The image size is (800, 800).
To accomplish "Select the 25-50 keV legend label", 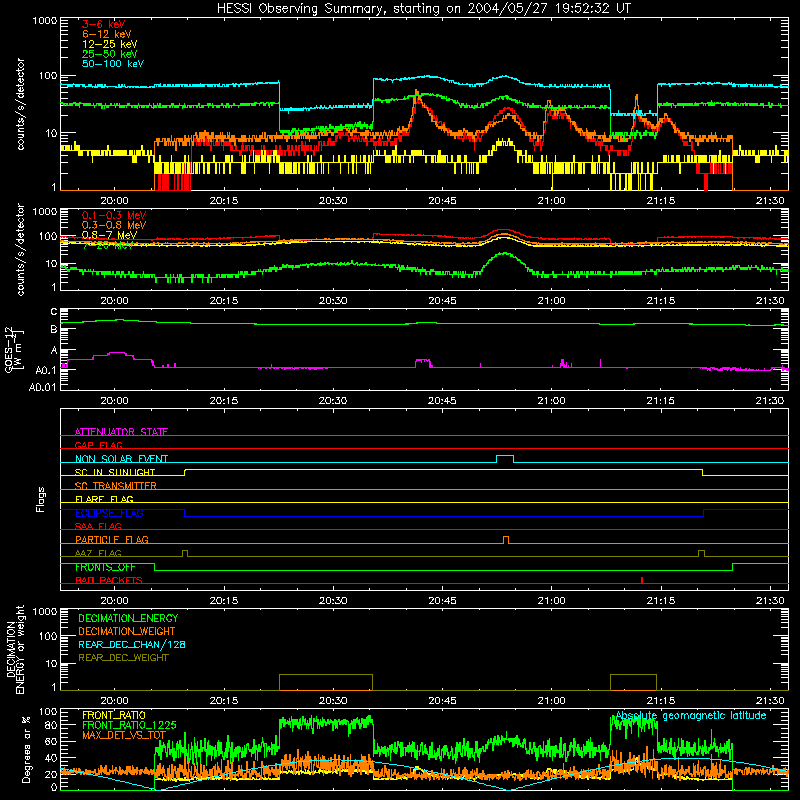I will click(x=110, y=54).
